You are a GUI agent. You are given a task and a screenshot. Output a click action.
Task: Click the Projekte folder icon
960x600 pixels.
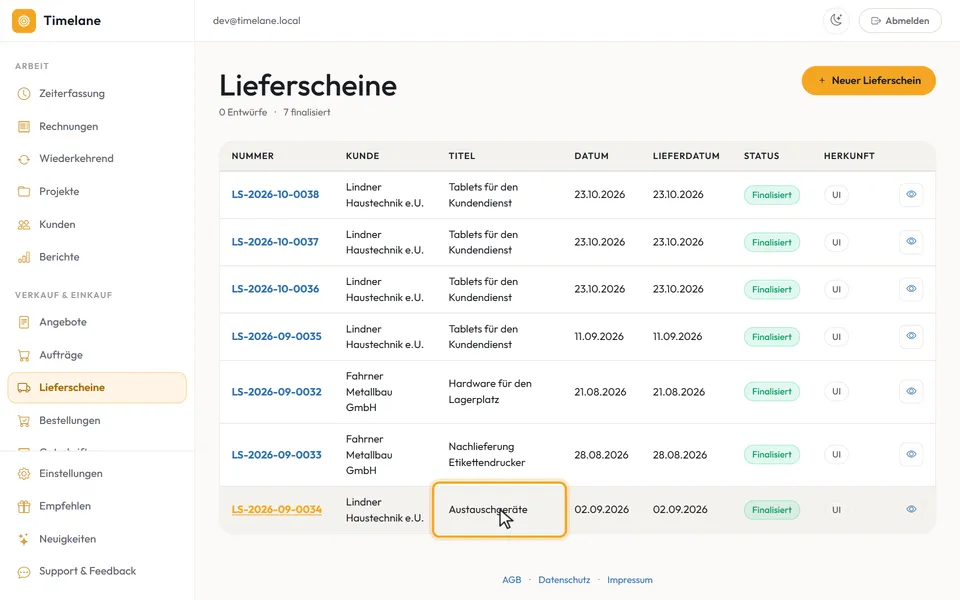click(24, 192)
